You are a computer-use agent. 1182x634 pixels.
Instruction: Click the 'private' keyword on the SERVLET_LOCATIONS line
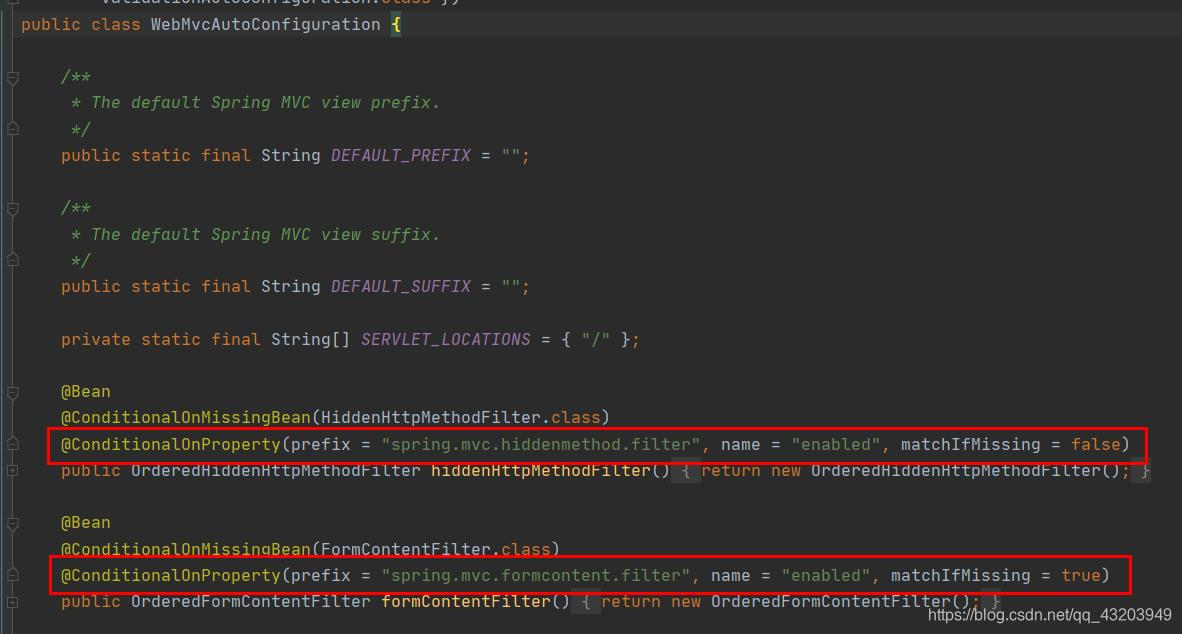[x=96, y=340]
